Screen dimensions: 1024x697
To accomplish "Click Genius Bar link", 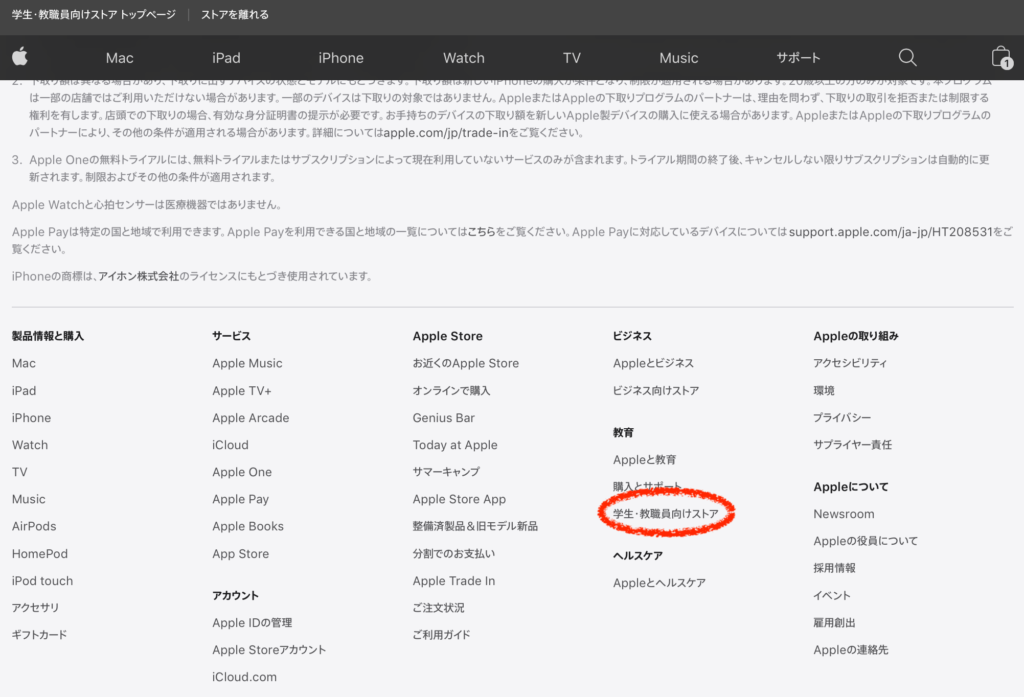I will point(443,417).
